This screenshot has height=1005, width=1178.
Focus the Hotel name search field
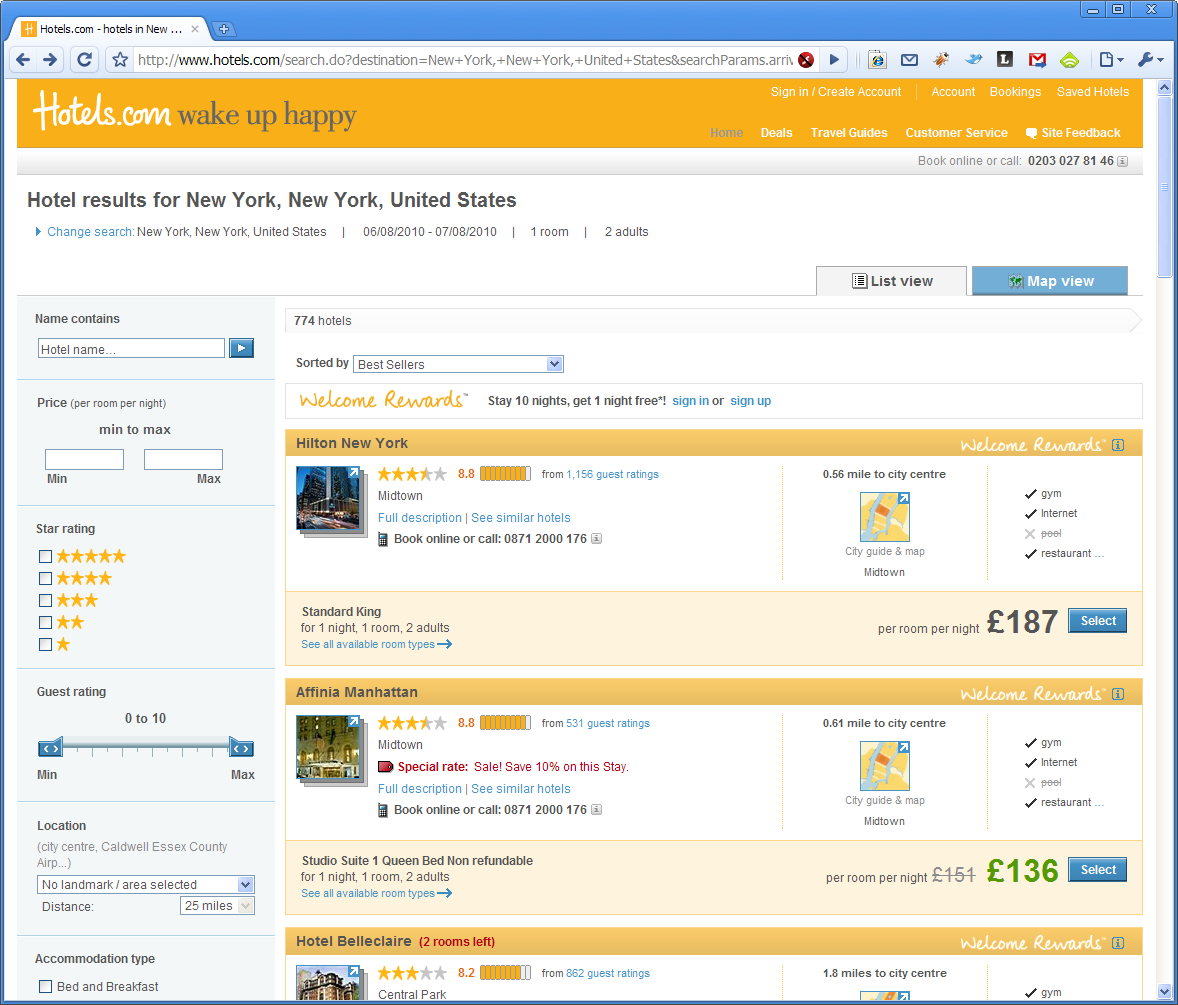point(131,349)
